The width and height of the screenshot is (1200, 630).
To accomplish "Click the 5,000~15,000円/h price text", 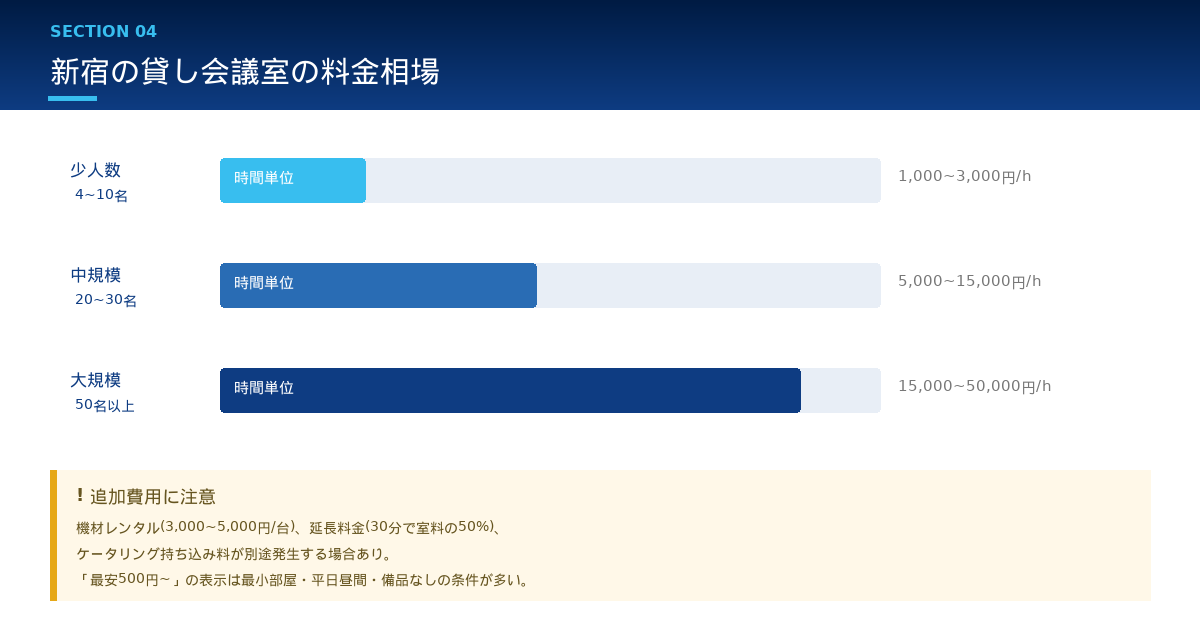I will point(969,281).
